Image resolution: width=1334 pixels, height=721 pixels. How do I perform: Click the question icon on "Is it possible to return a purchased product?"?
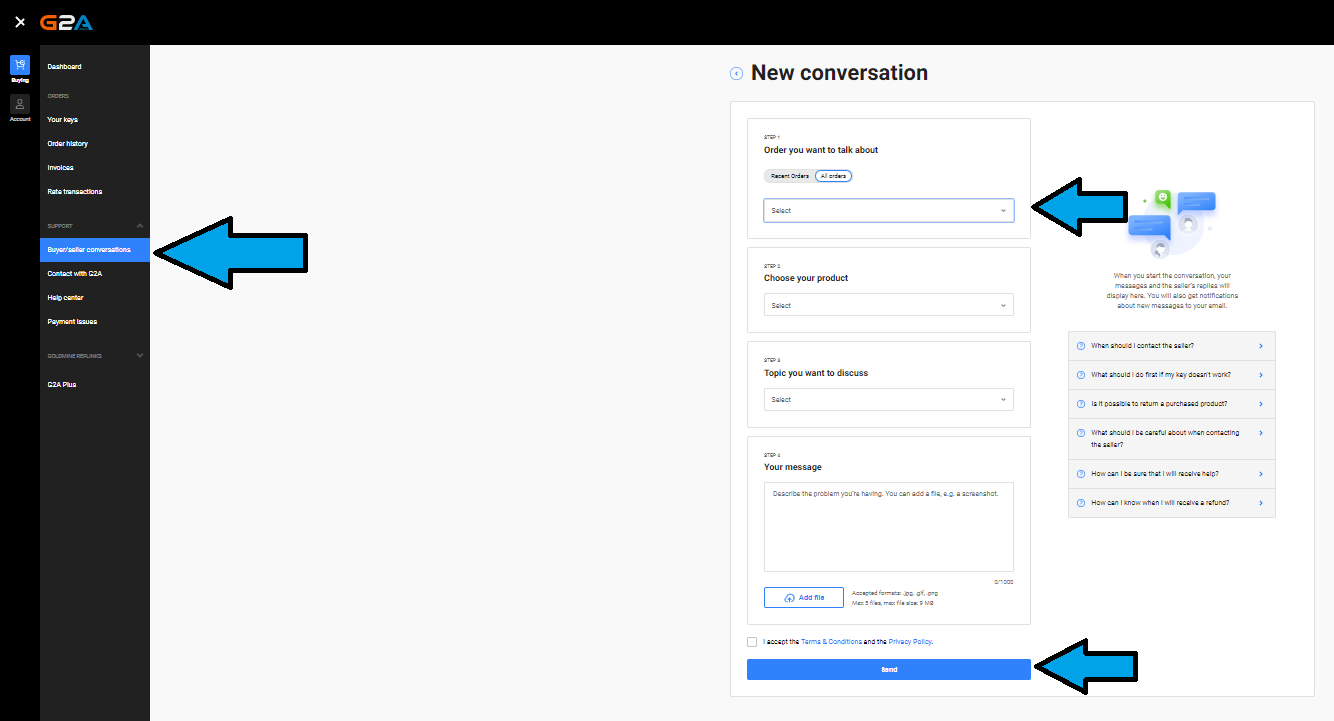pos(1082,404)
